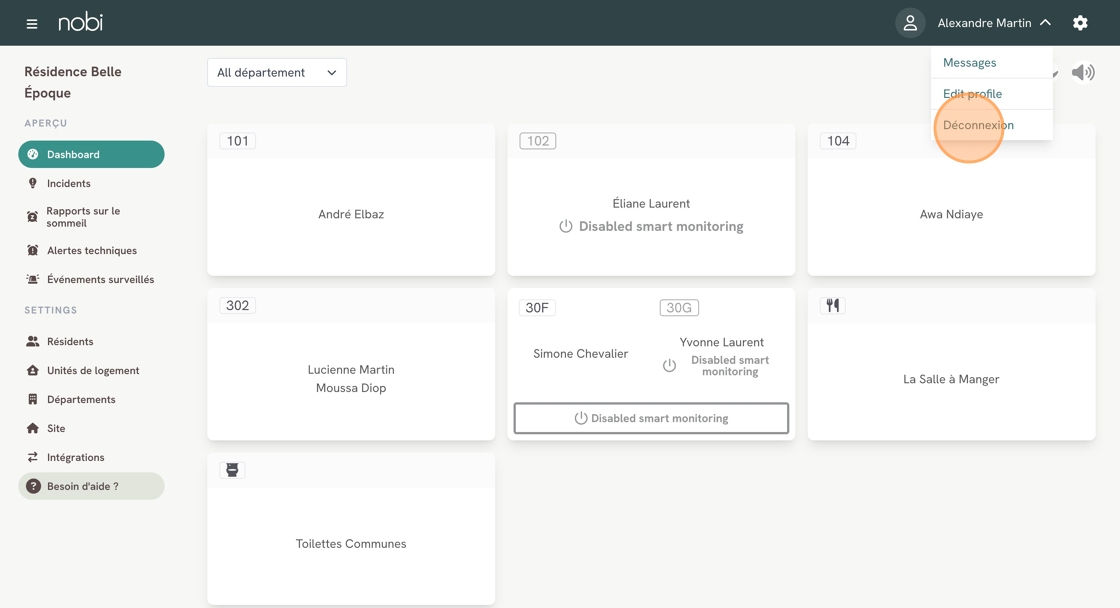Select Edit profile menu entry
Viewport: 1120px width, 608px height.
pos(972,94)
